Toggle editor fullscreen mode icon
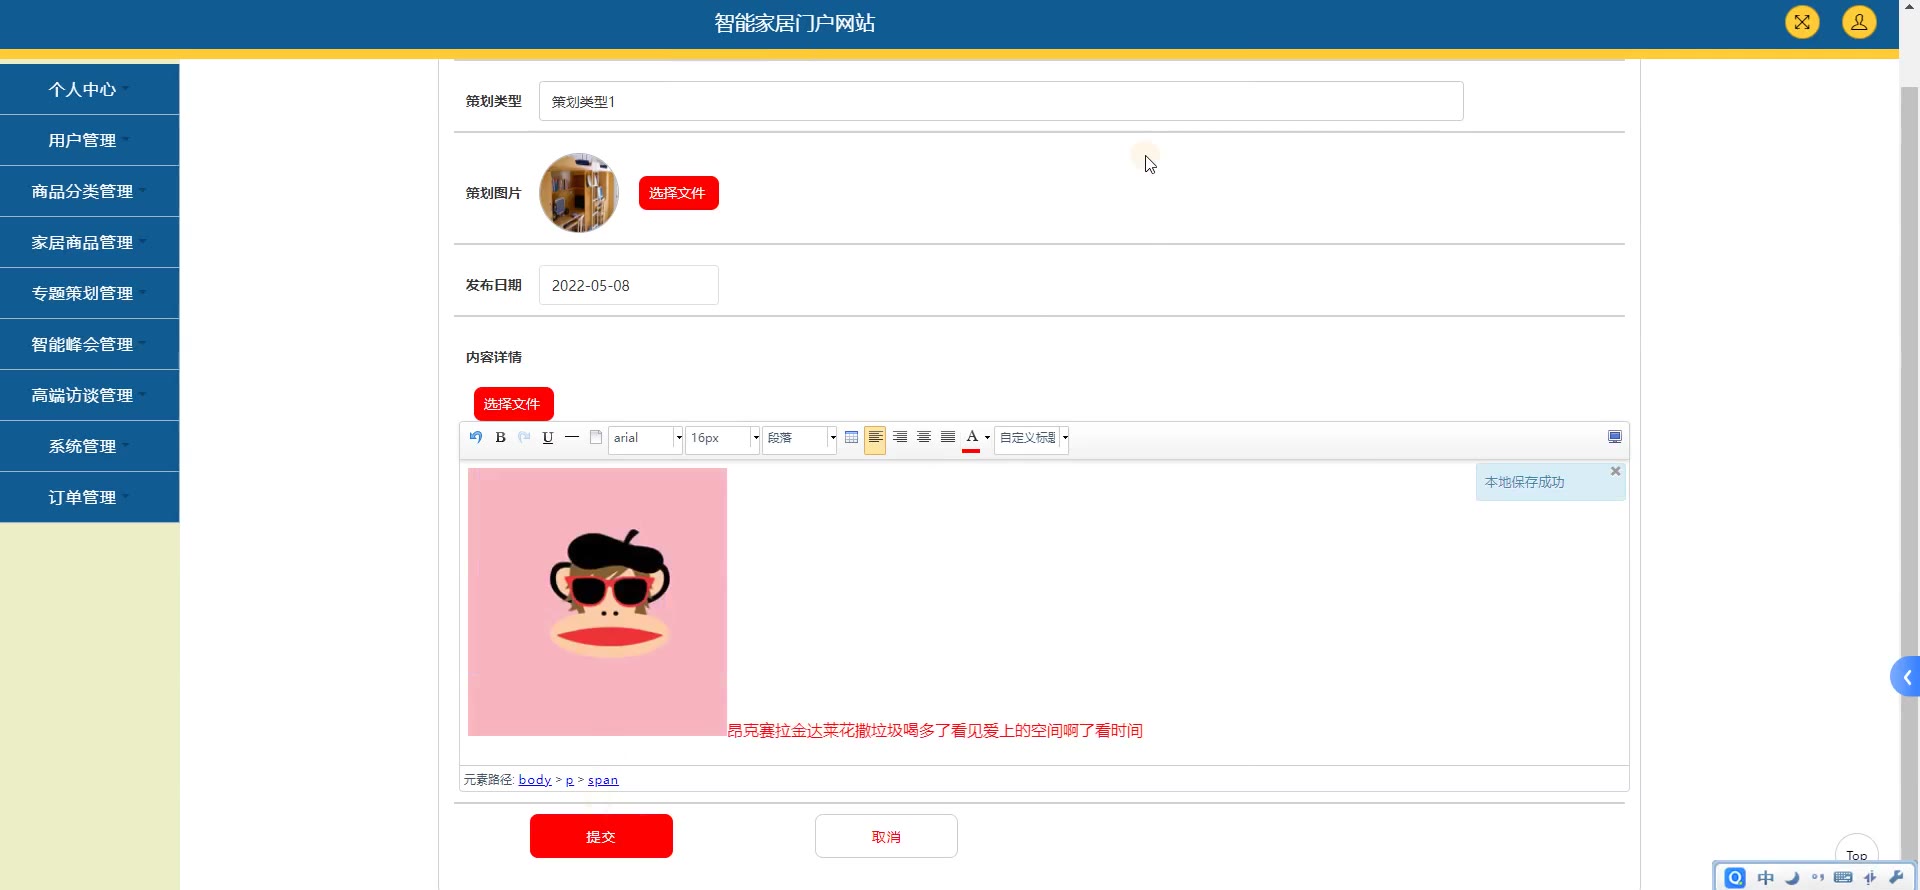 tap(1614, 437)
